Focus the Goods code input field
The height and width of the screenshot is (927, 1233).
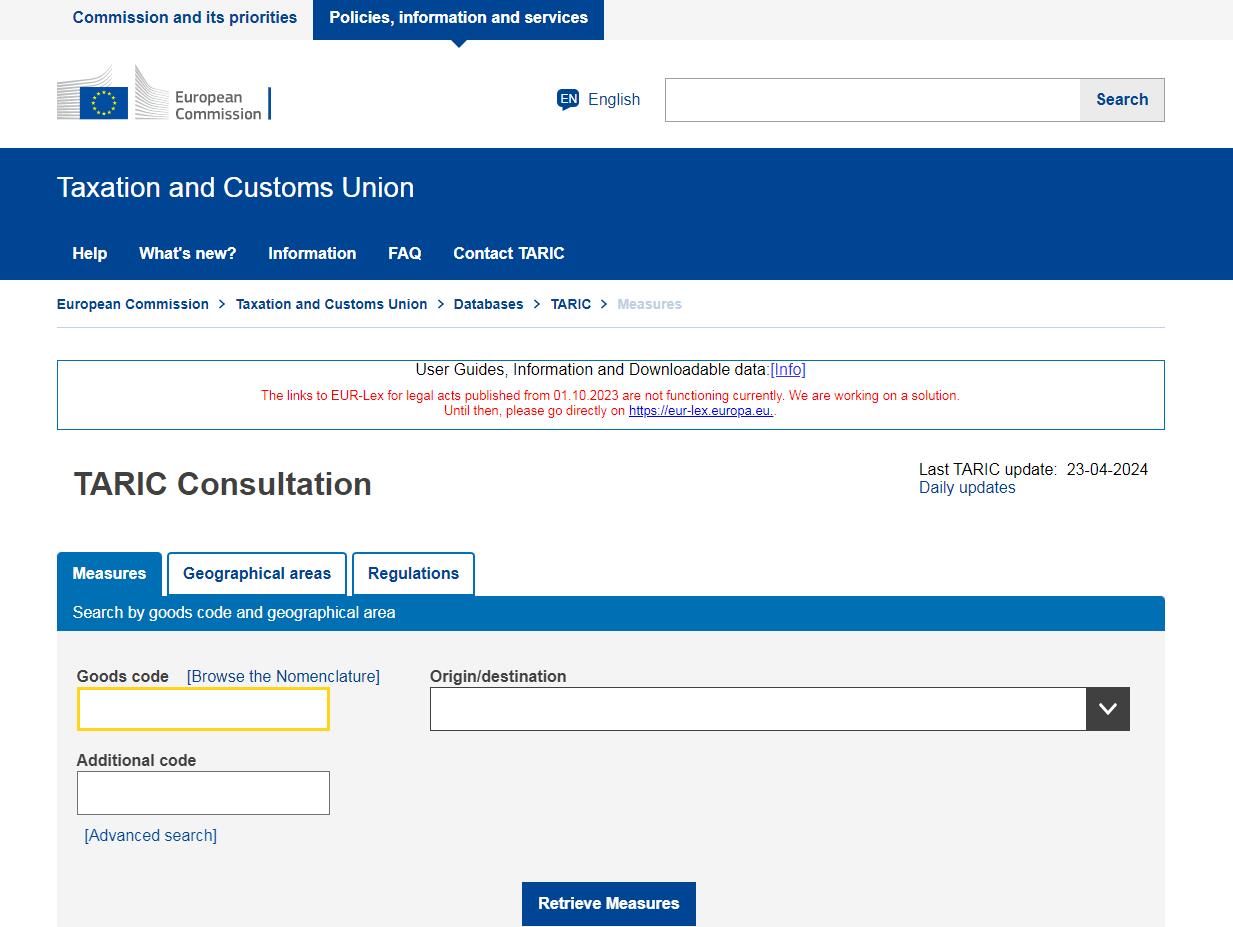203,709
